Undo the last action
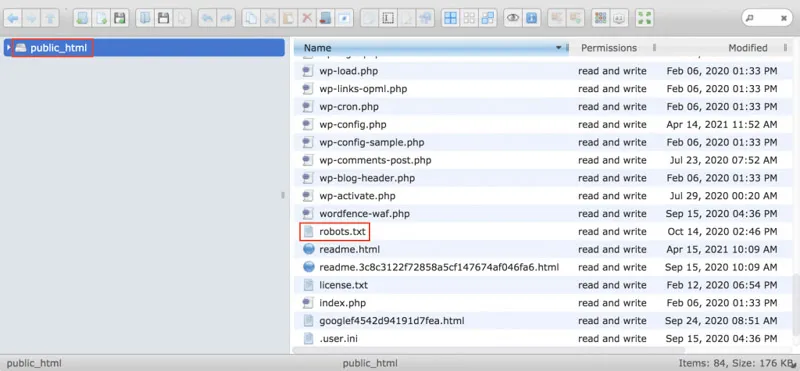The height and width of the screenshot is (371, 800). pos(207,19)
